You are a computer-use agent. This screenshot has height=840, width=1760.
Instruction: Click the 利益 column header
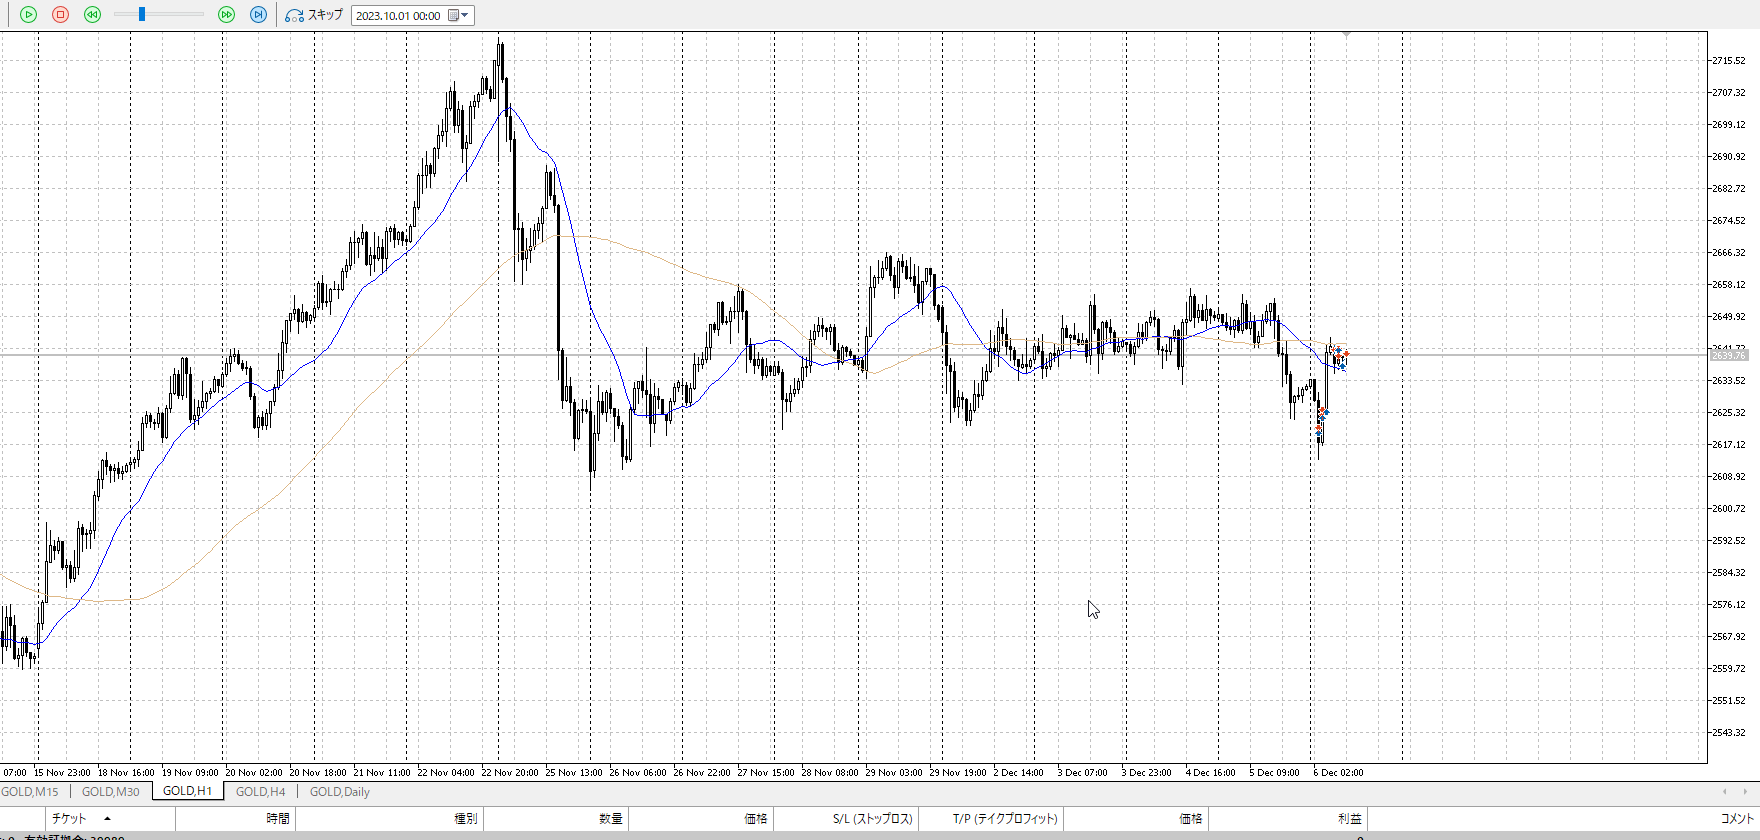click(x=1349, y=819)
